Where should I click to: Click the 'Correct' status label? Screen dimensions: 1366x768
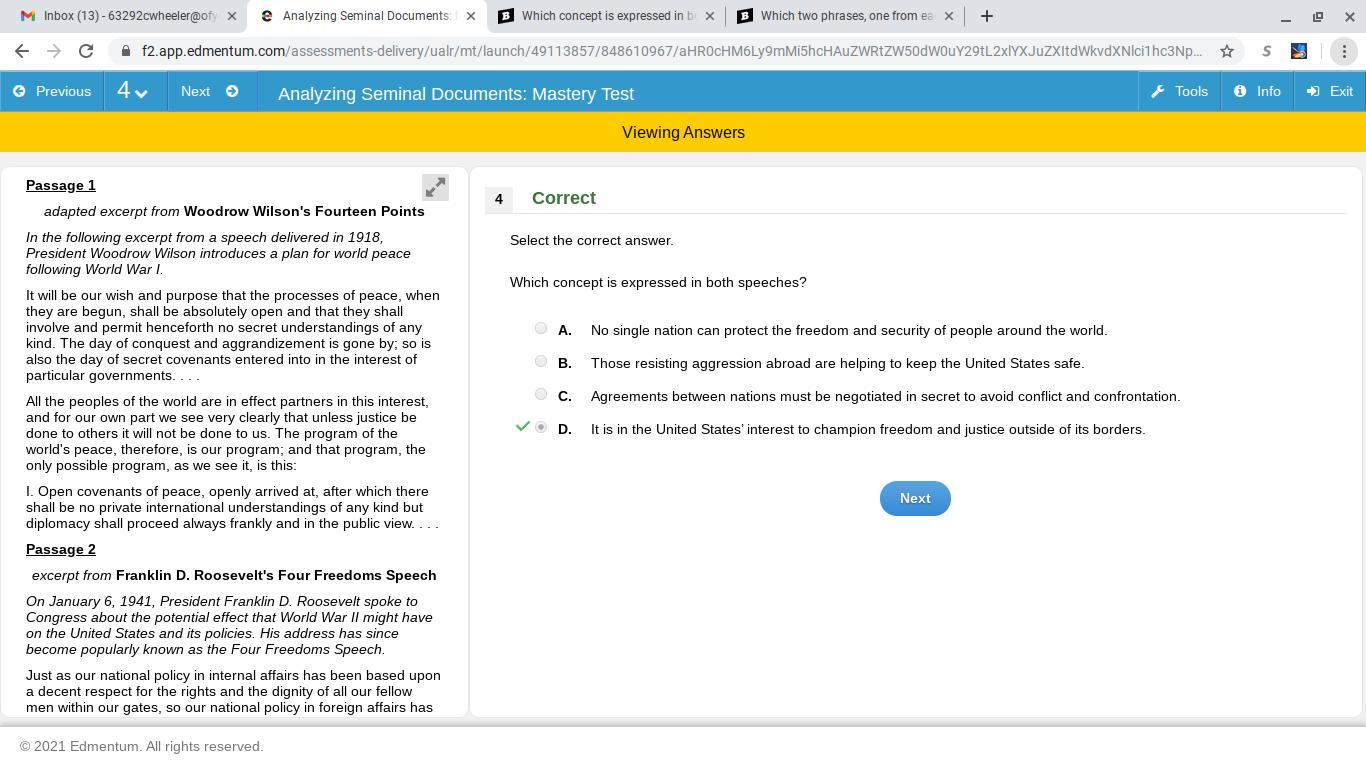click(x=564, y=198)
